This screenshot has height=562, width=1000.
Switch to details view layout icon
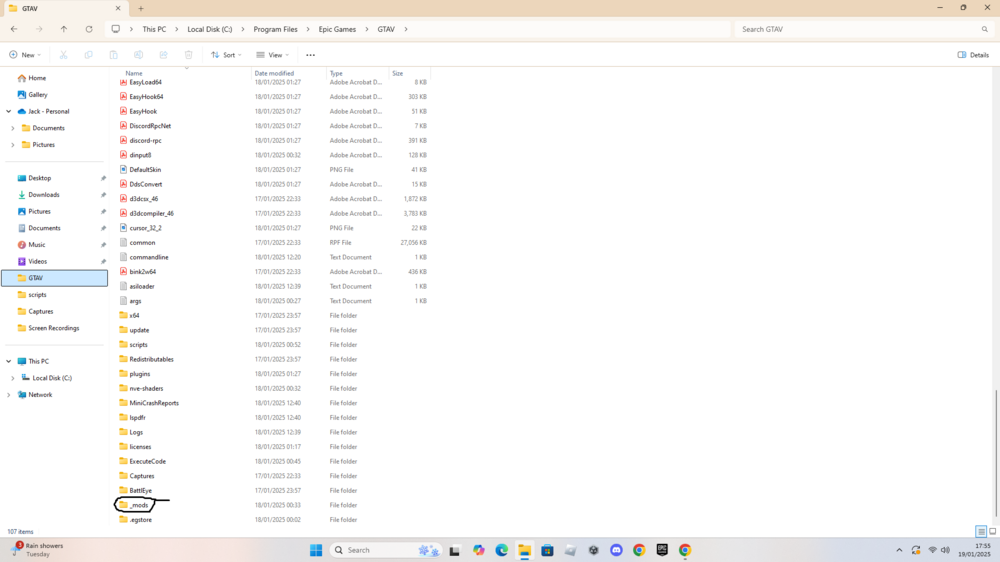pyautogui.click(x=981, y=531)
